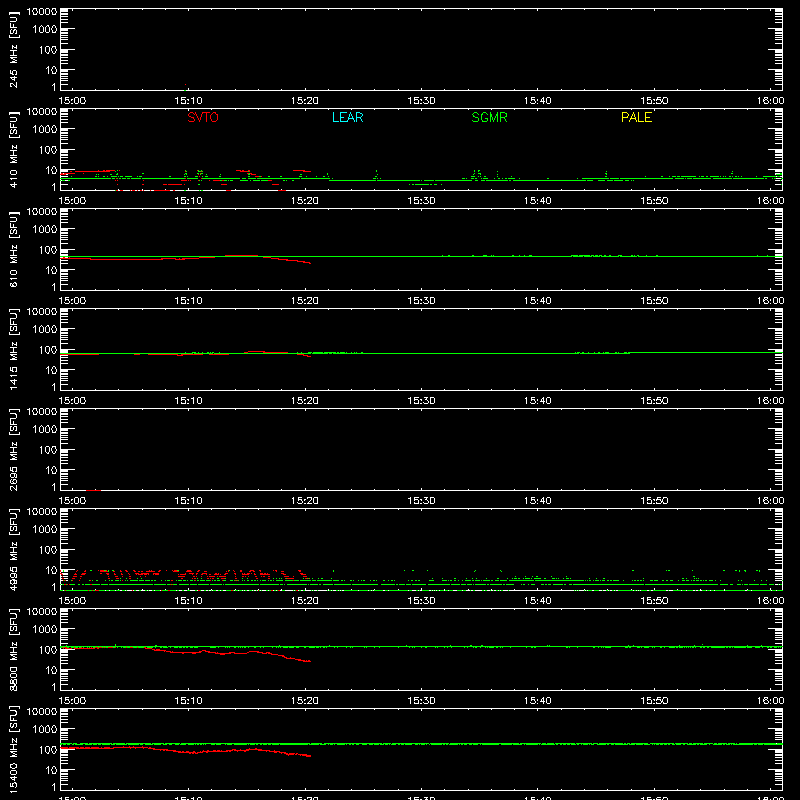Click the 10000 tick label on 245 MHz axis
The image size is (800, 800).
tap(42, 12)
